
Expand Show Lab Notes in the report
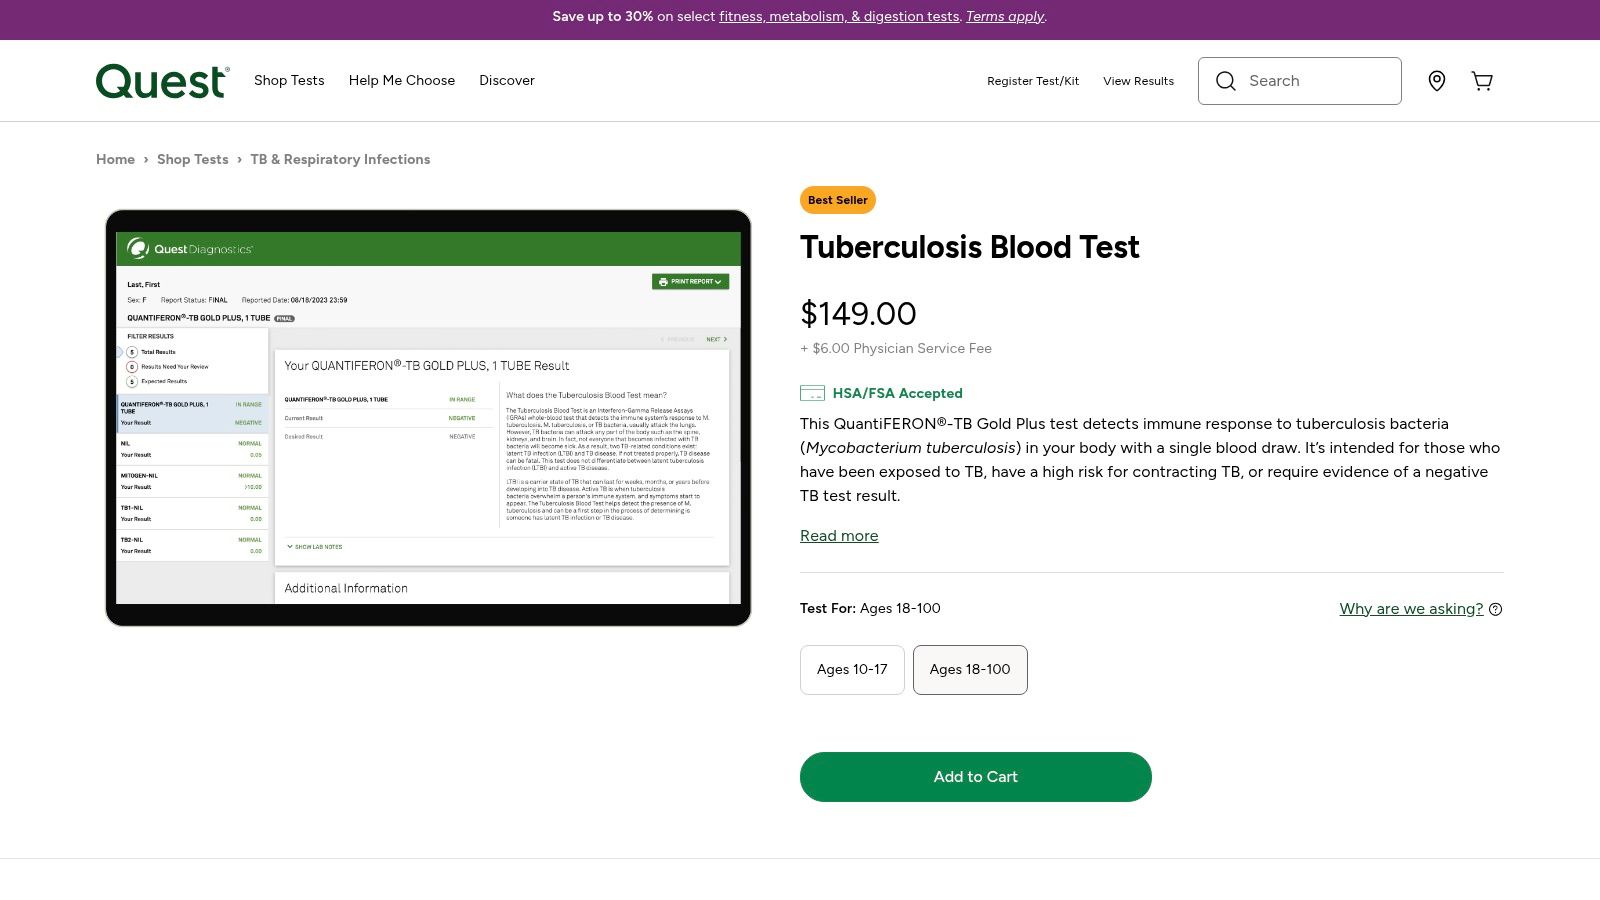(x=316, y=547)
